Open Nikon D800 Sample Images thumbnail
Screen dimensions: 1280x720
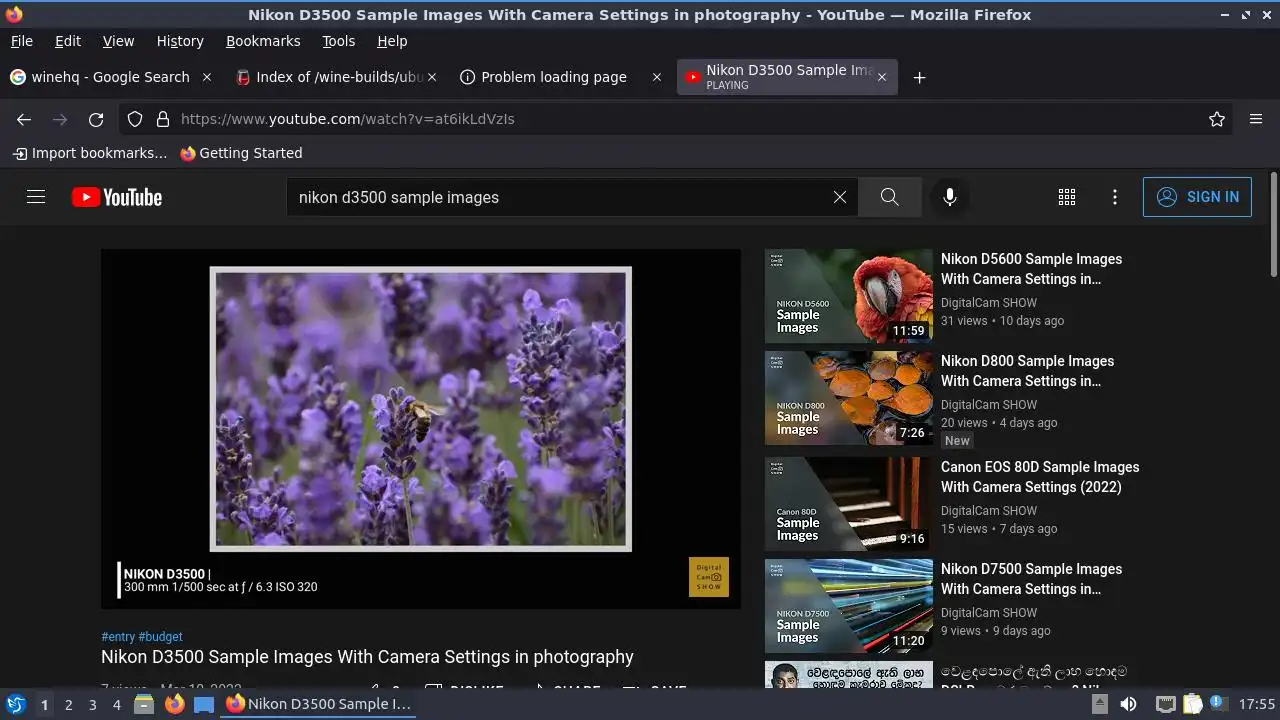point(849,398)
